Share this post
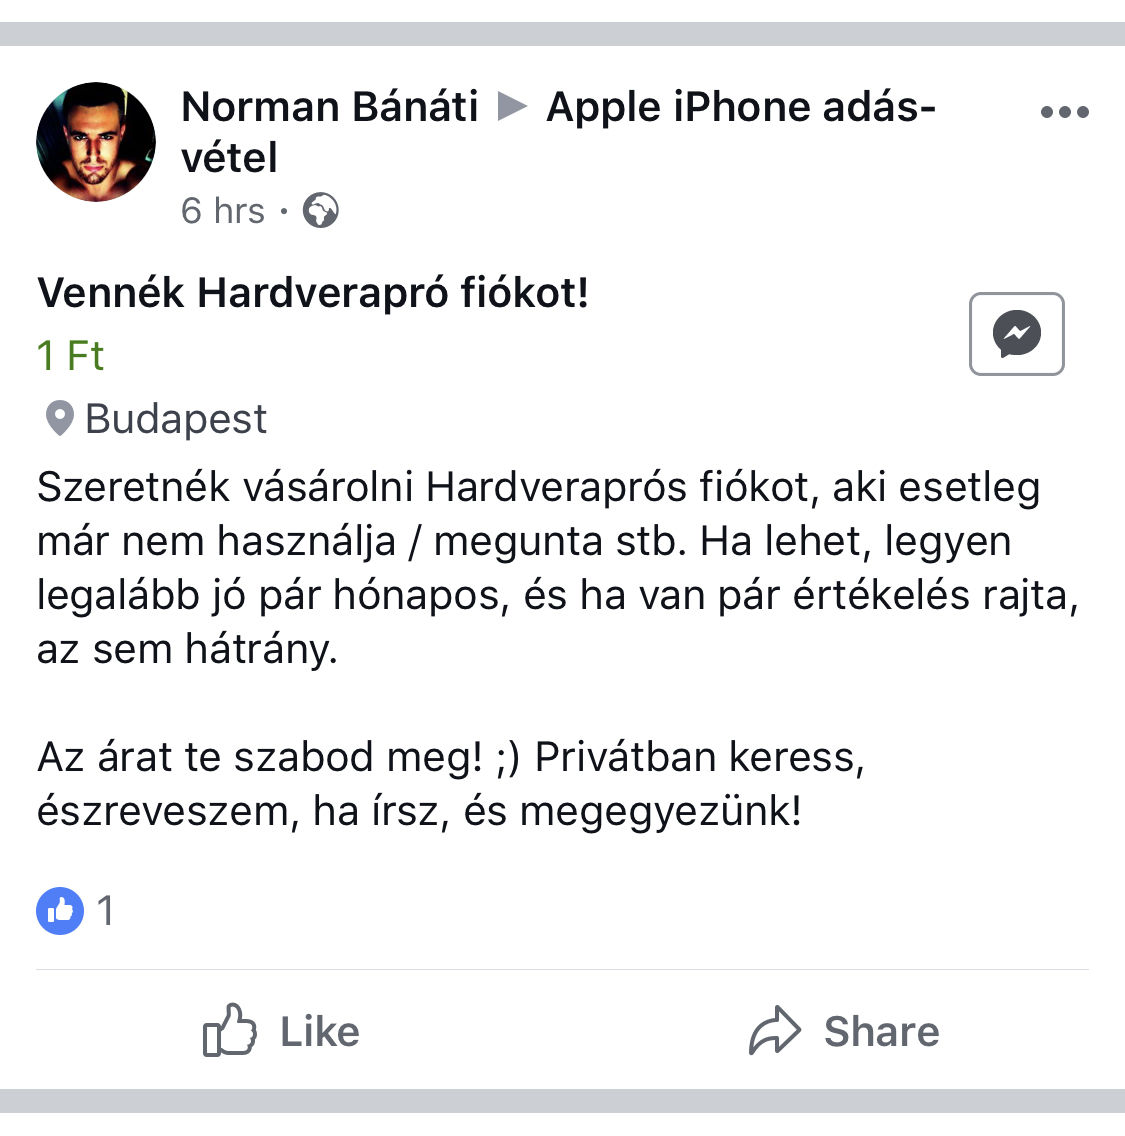Viewport: 1125px width, 1136px height. 844,1030
